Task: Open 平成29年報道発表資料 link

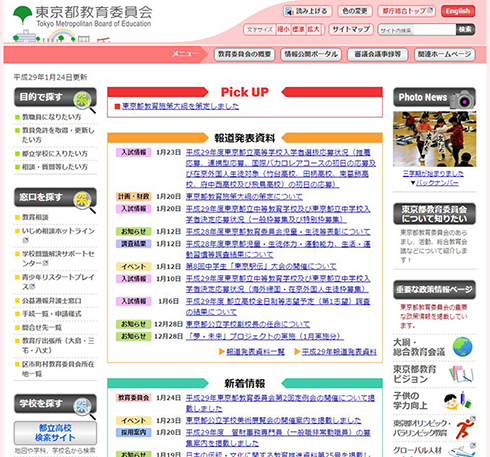Action: click(x=339, y=352)
